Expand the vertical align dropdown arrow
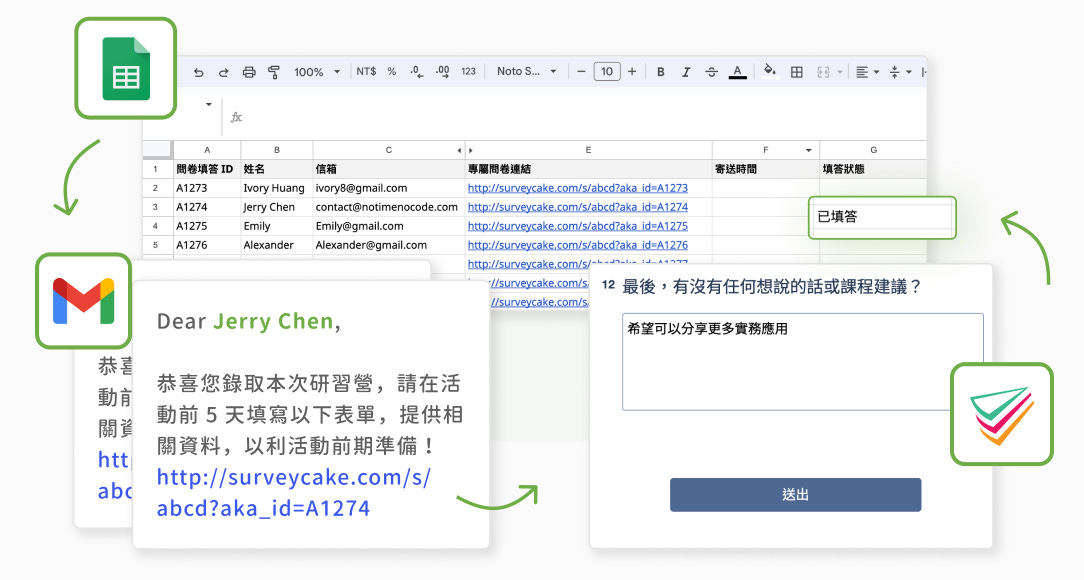 908,72
